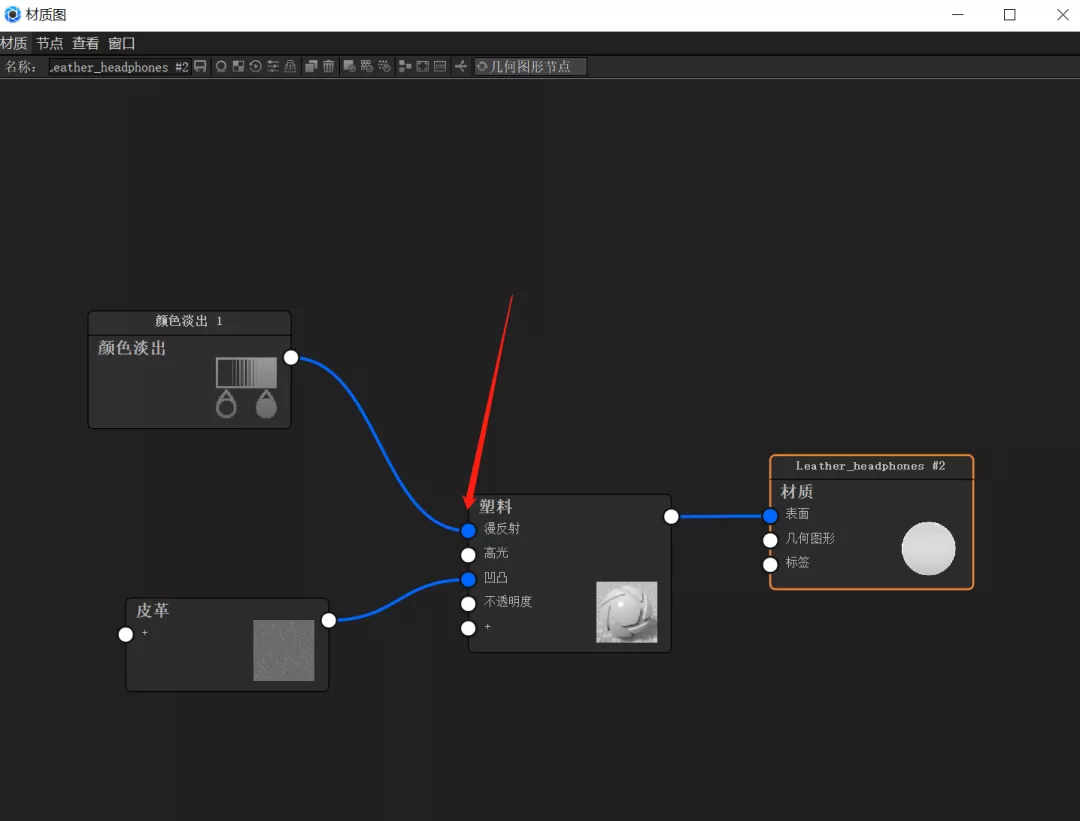The image size is (1080, 821).
Task: Click the 凹凸 input socket on 塑料 node
Action: [x=468, y=579]
